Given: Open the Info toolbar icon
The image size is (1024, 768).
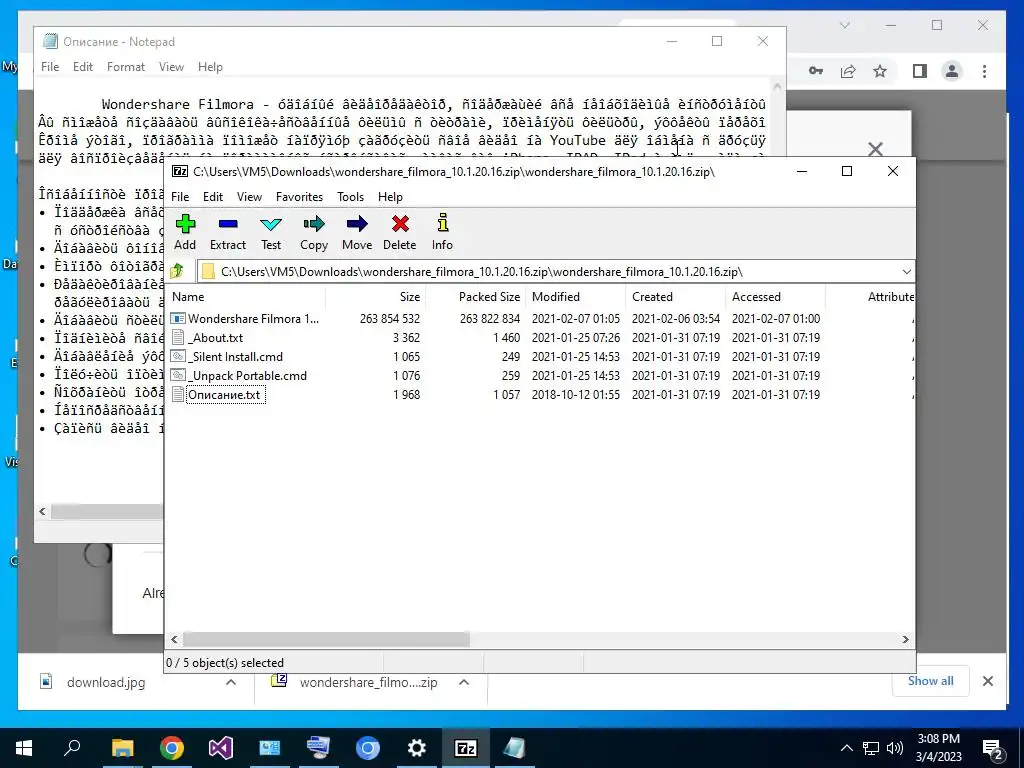Looking at the screenshot, I should point(442,232).
